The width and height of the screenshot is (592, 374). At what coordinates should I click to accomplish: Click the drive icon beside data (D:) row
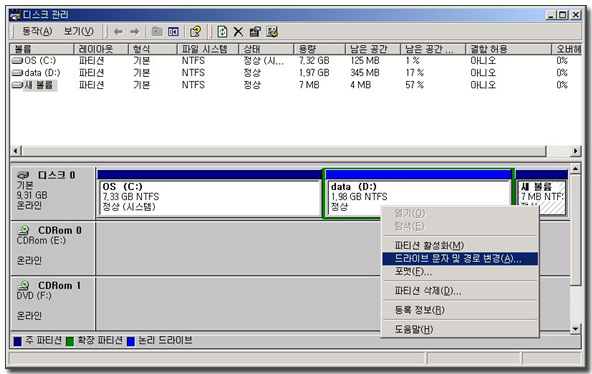point(17,73)
